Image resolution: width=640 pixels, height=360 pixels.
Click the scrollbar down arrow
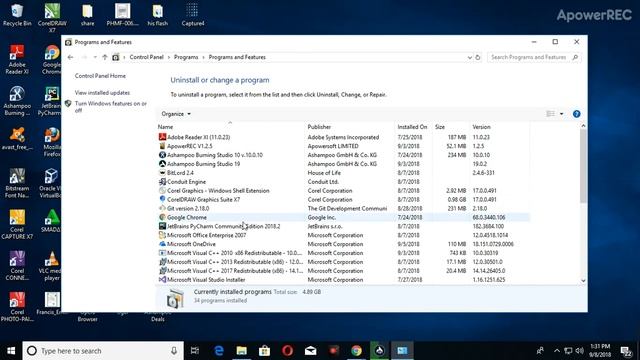(583, 280)
